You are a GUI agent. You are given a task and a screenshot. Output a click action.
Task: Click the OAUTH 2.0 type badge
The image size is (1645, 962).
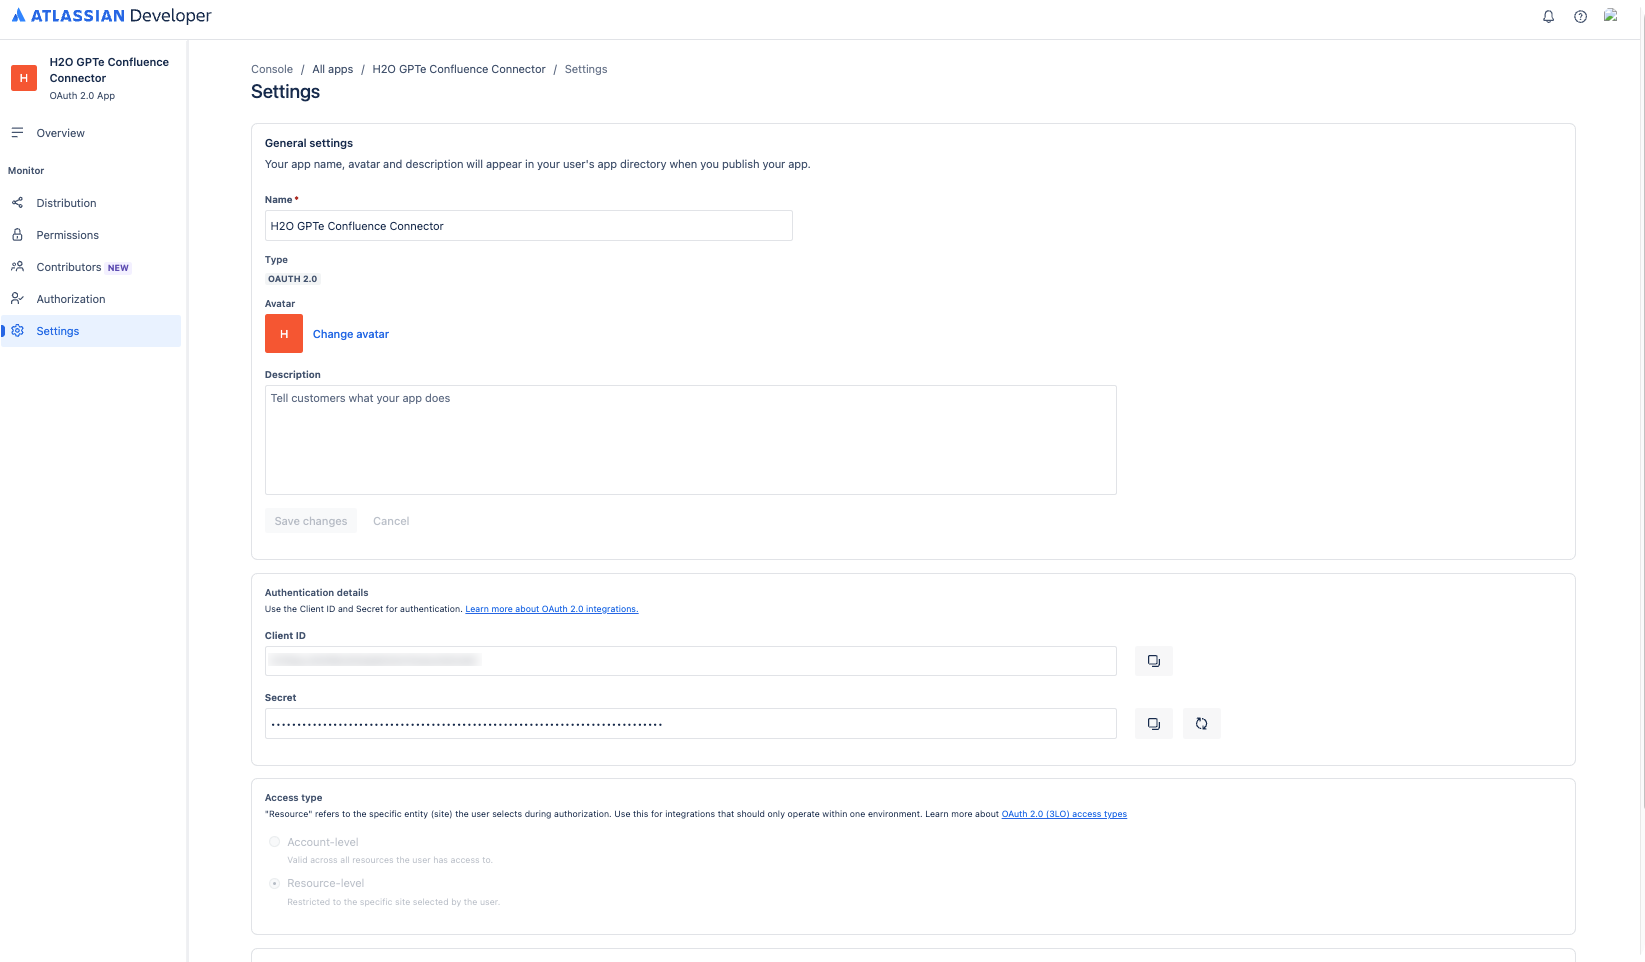click(x=292, y=279)
